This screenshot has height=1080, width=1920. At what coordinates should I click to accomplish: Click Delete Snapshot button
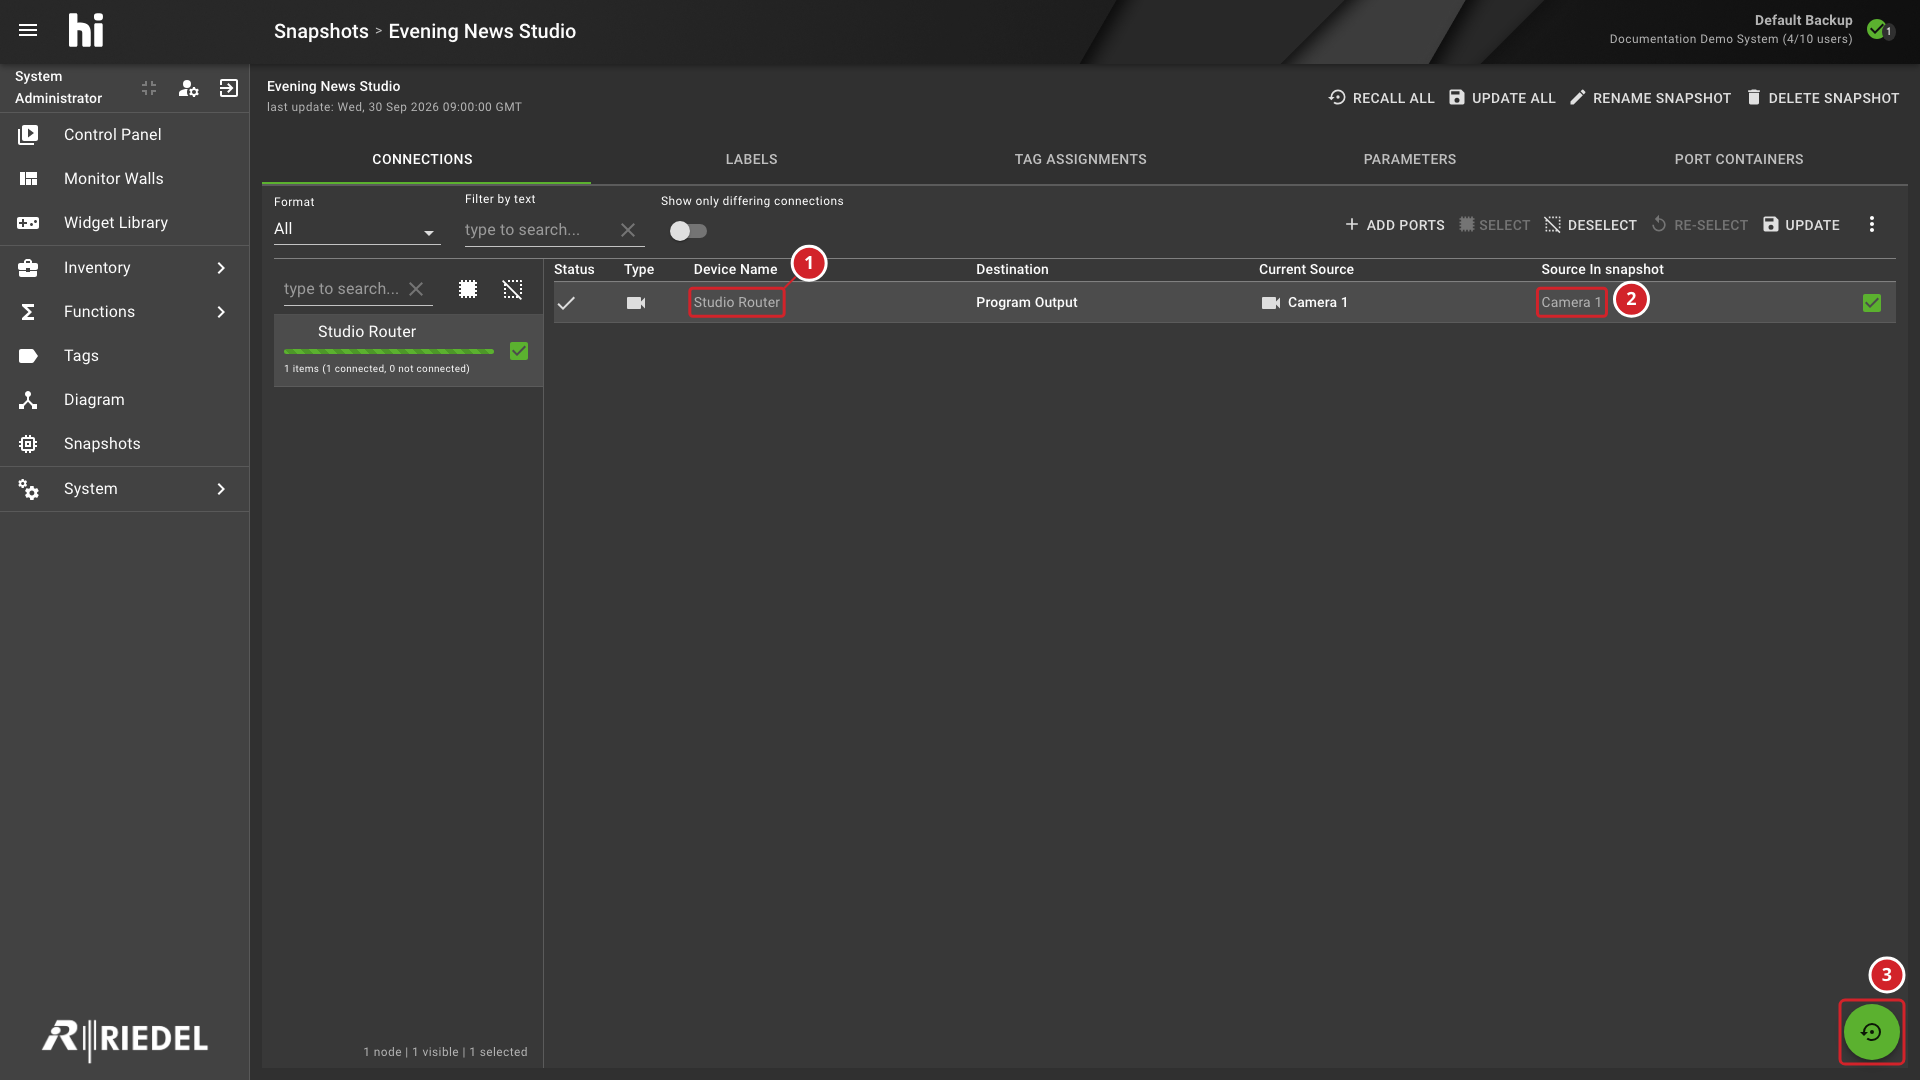(x=1822, y=98)
